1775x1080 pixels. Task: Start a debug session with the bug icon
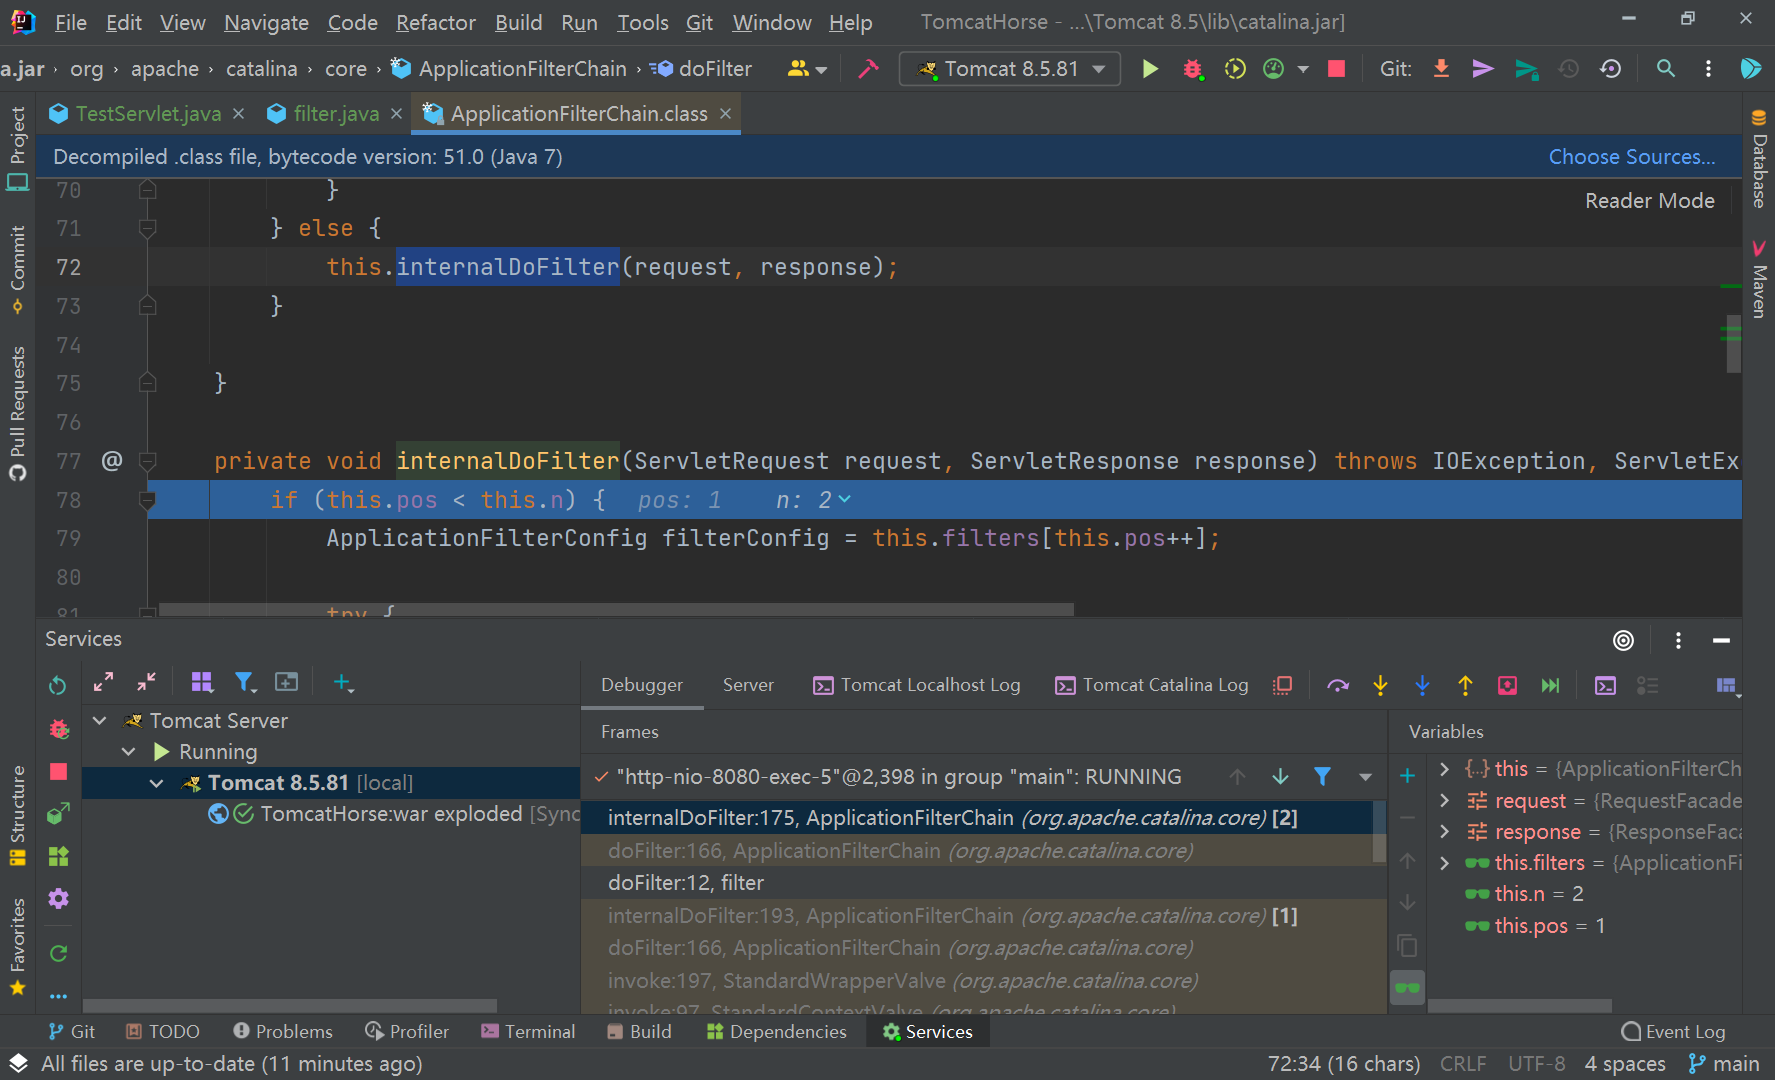pyautogui.click(x=1192, y=69)
